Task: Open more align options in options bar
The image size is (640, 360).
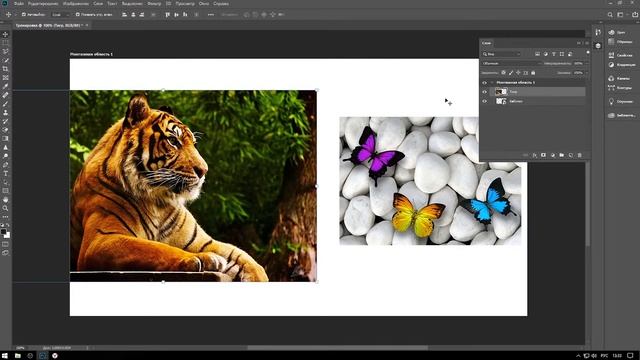Action: click(211, 15)
